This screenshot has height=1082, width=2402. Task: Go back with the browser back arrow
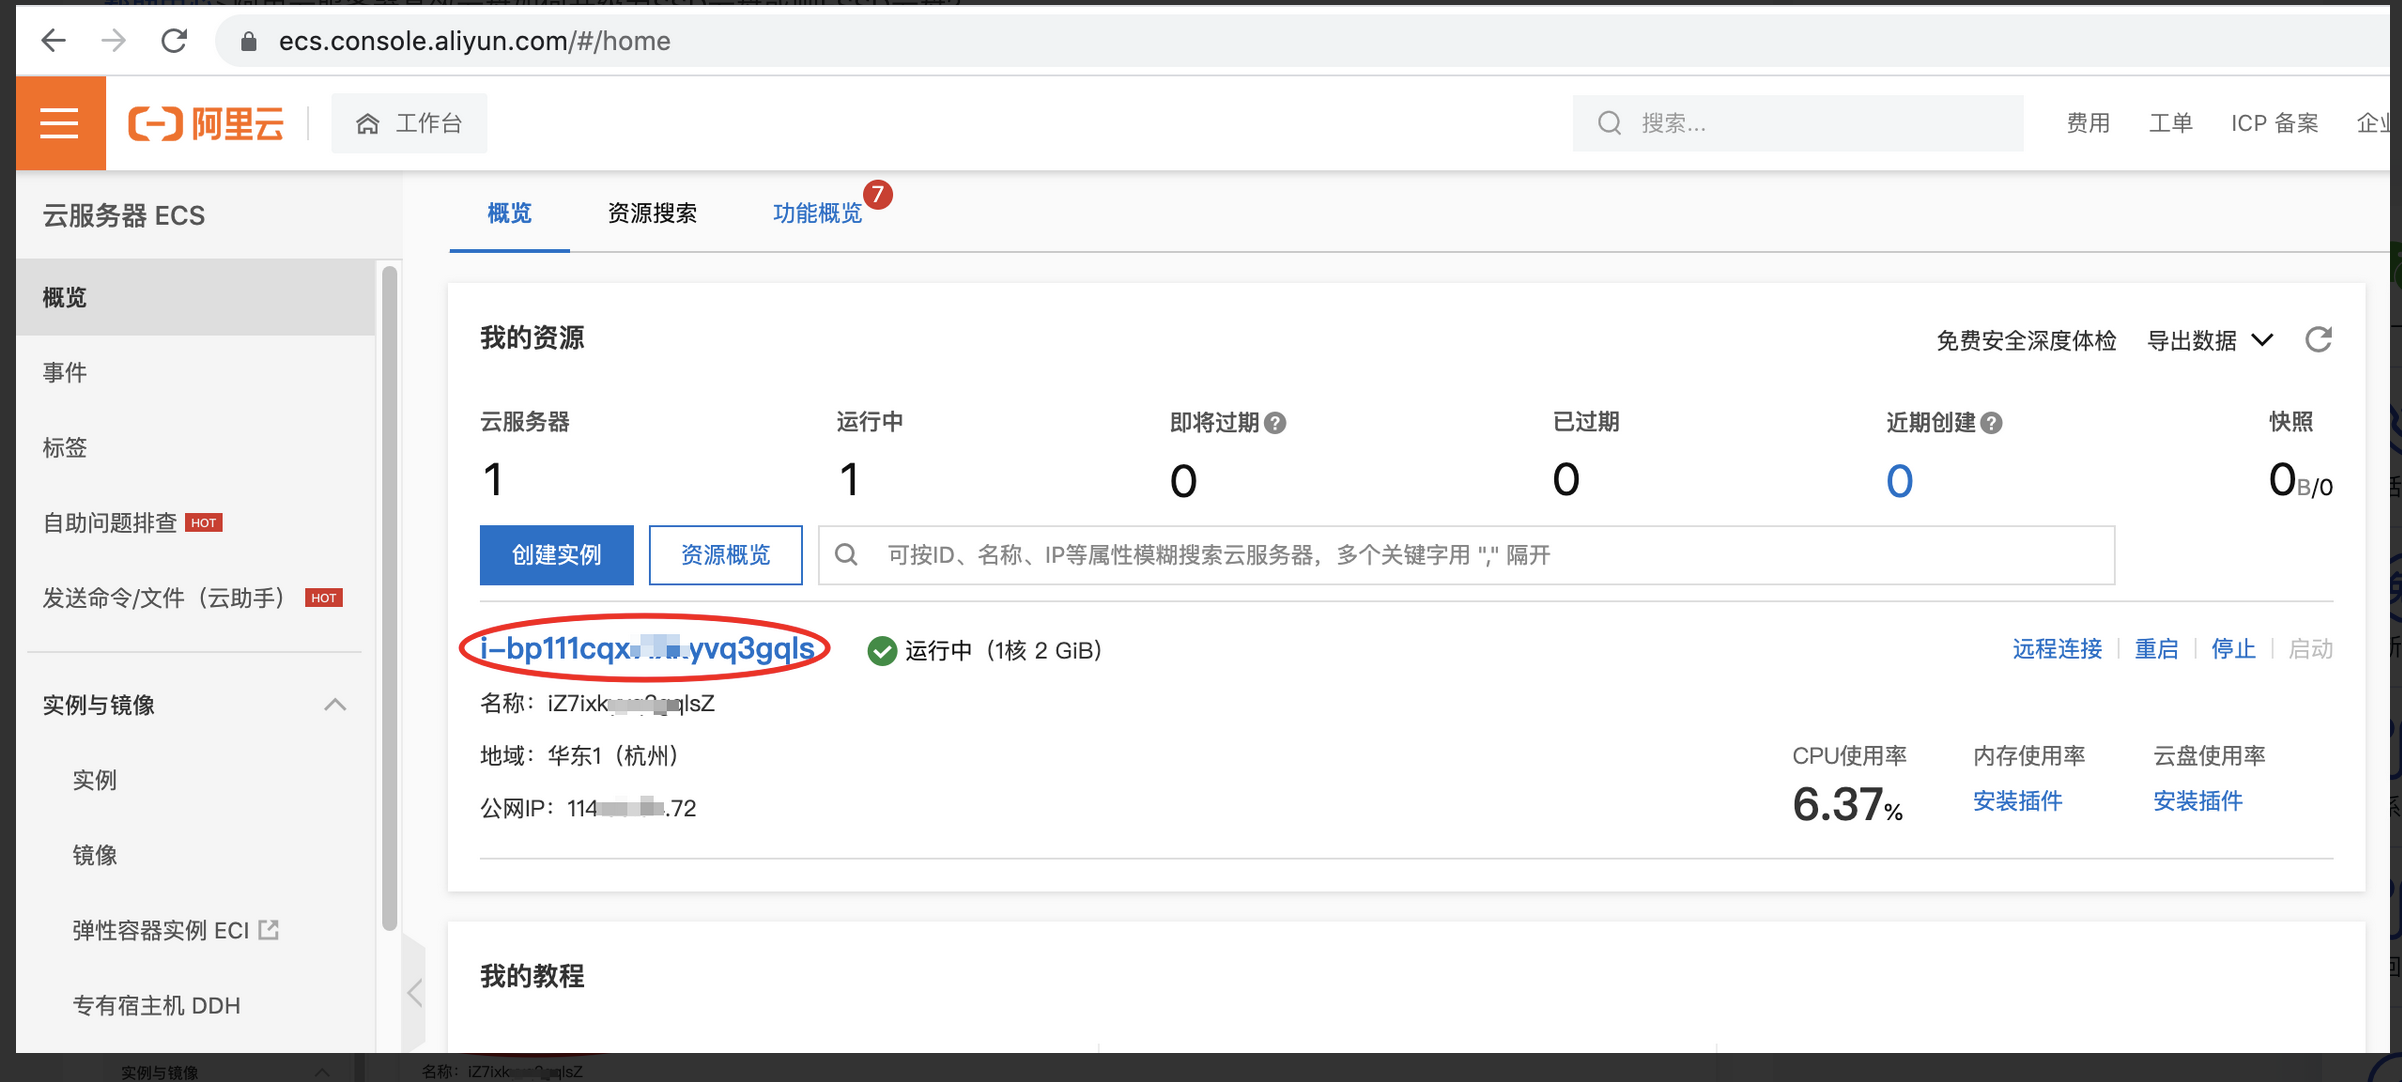click(x=53, y=40)
